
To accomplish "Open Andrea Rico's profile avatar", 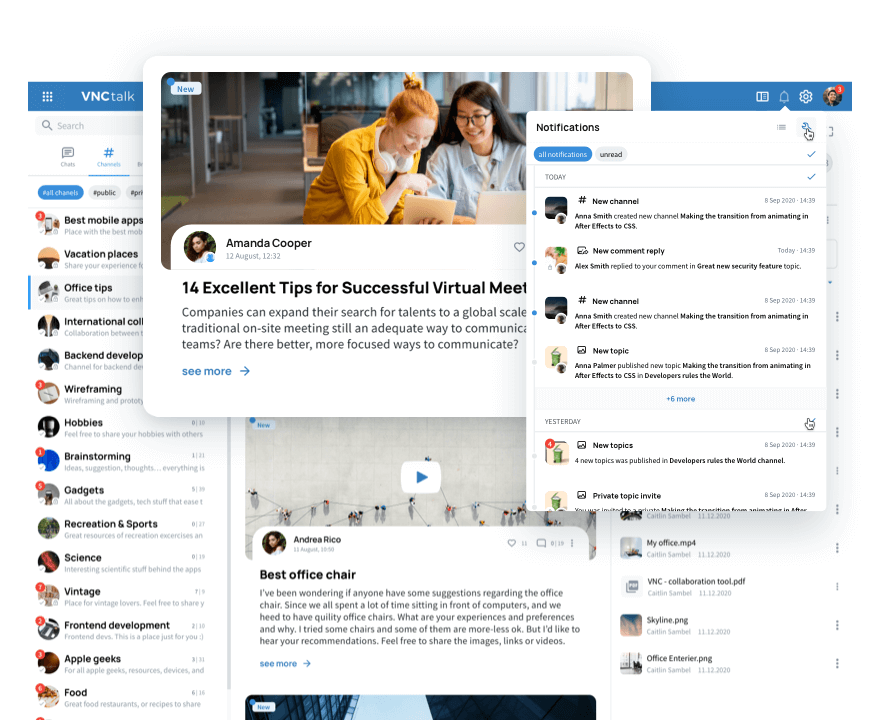I will (x=274, y=543).
